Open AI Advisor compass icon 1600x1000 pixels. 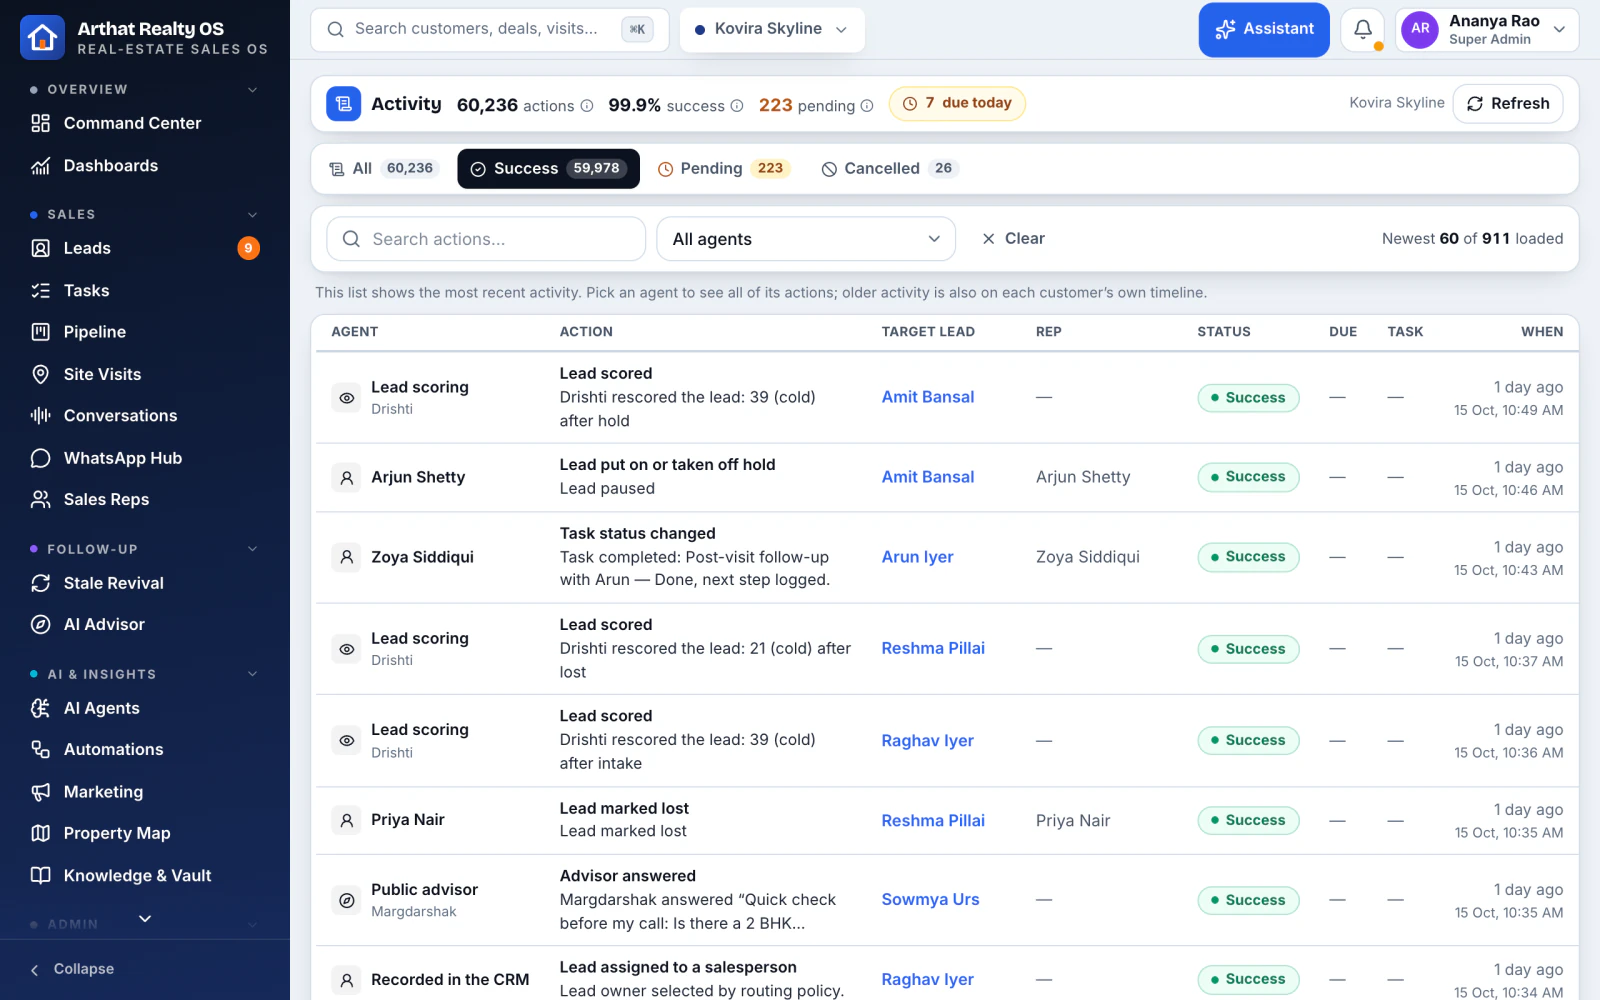pos(40,624)
